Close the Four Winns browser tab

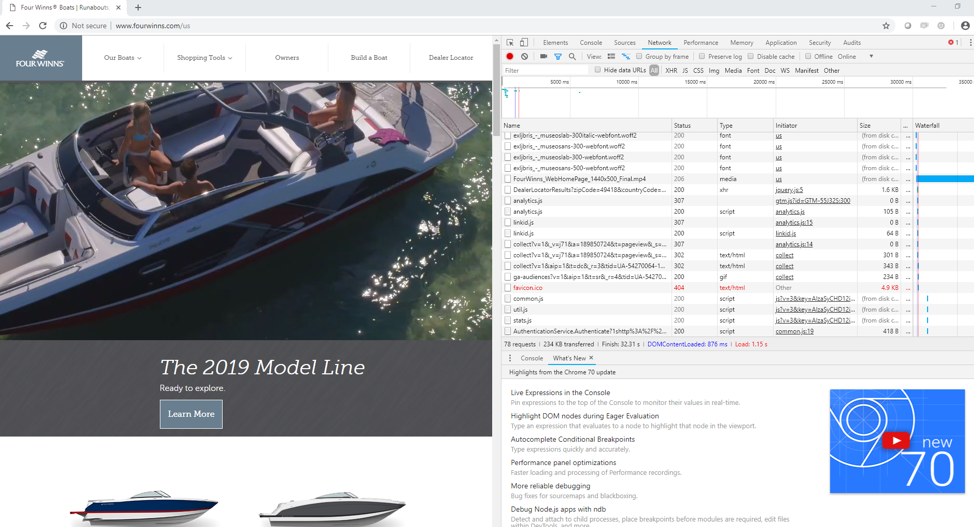point(118,7)
